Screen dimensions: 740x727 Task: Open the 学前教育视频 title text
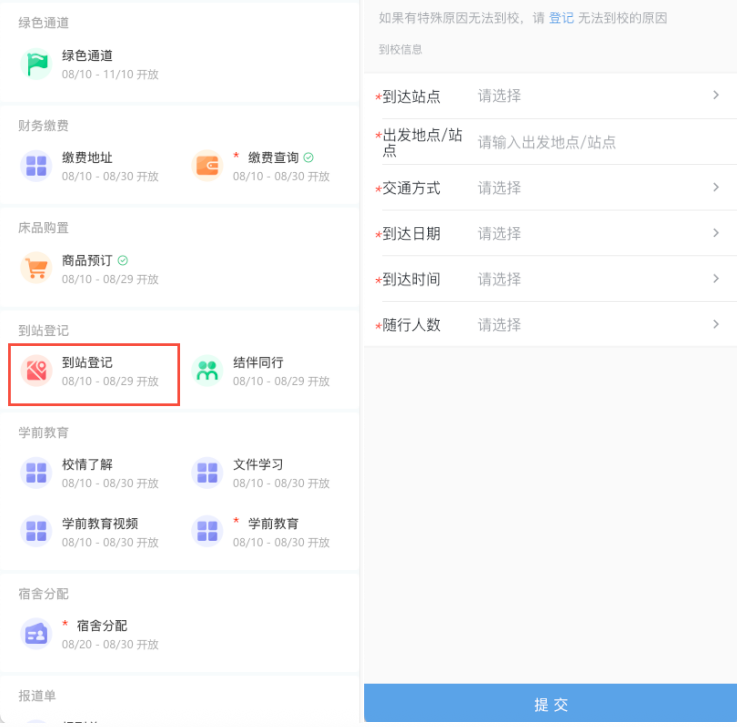100,524
